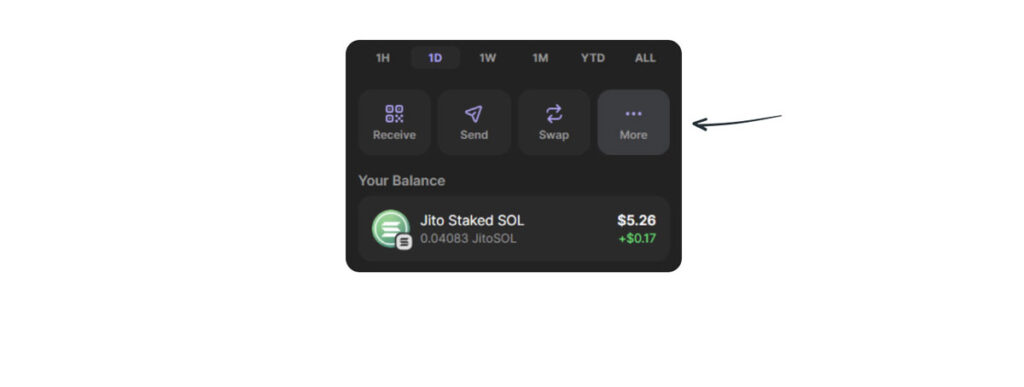
Task: Click the paper plane Send icon
Action: pos(473,114)
